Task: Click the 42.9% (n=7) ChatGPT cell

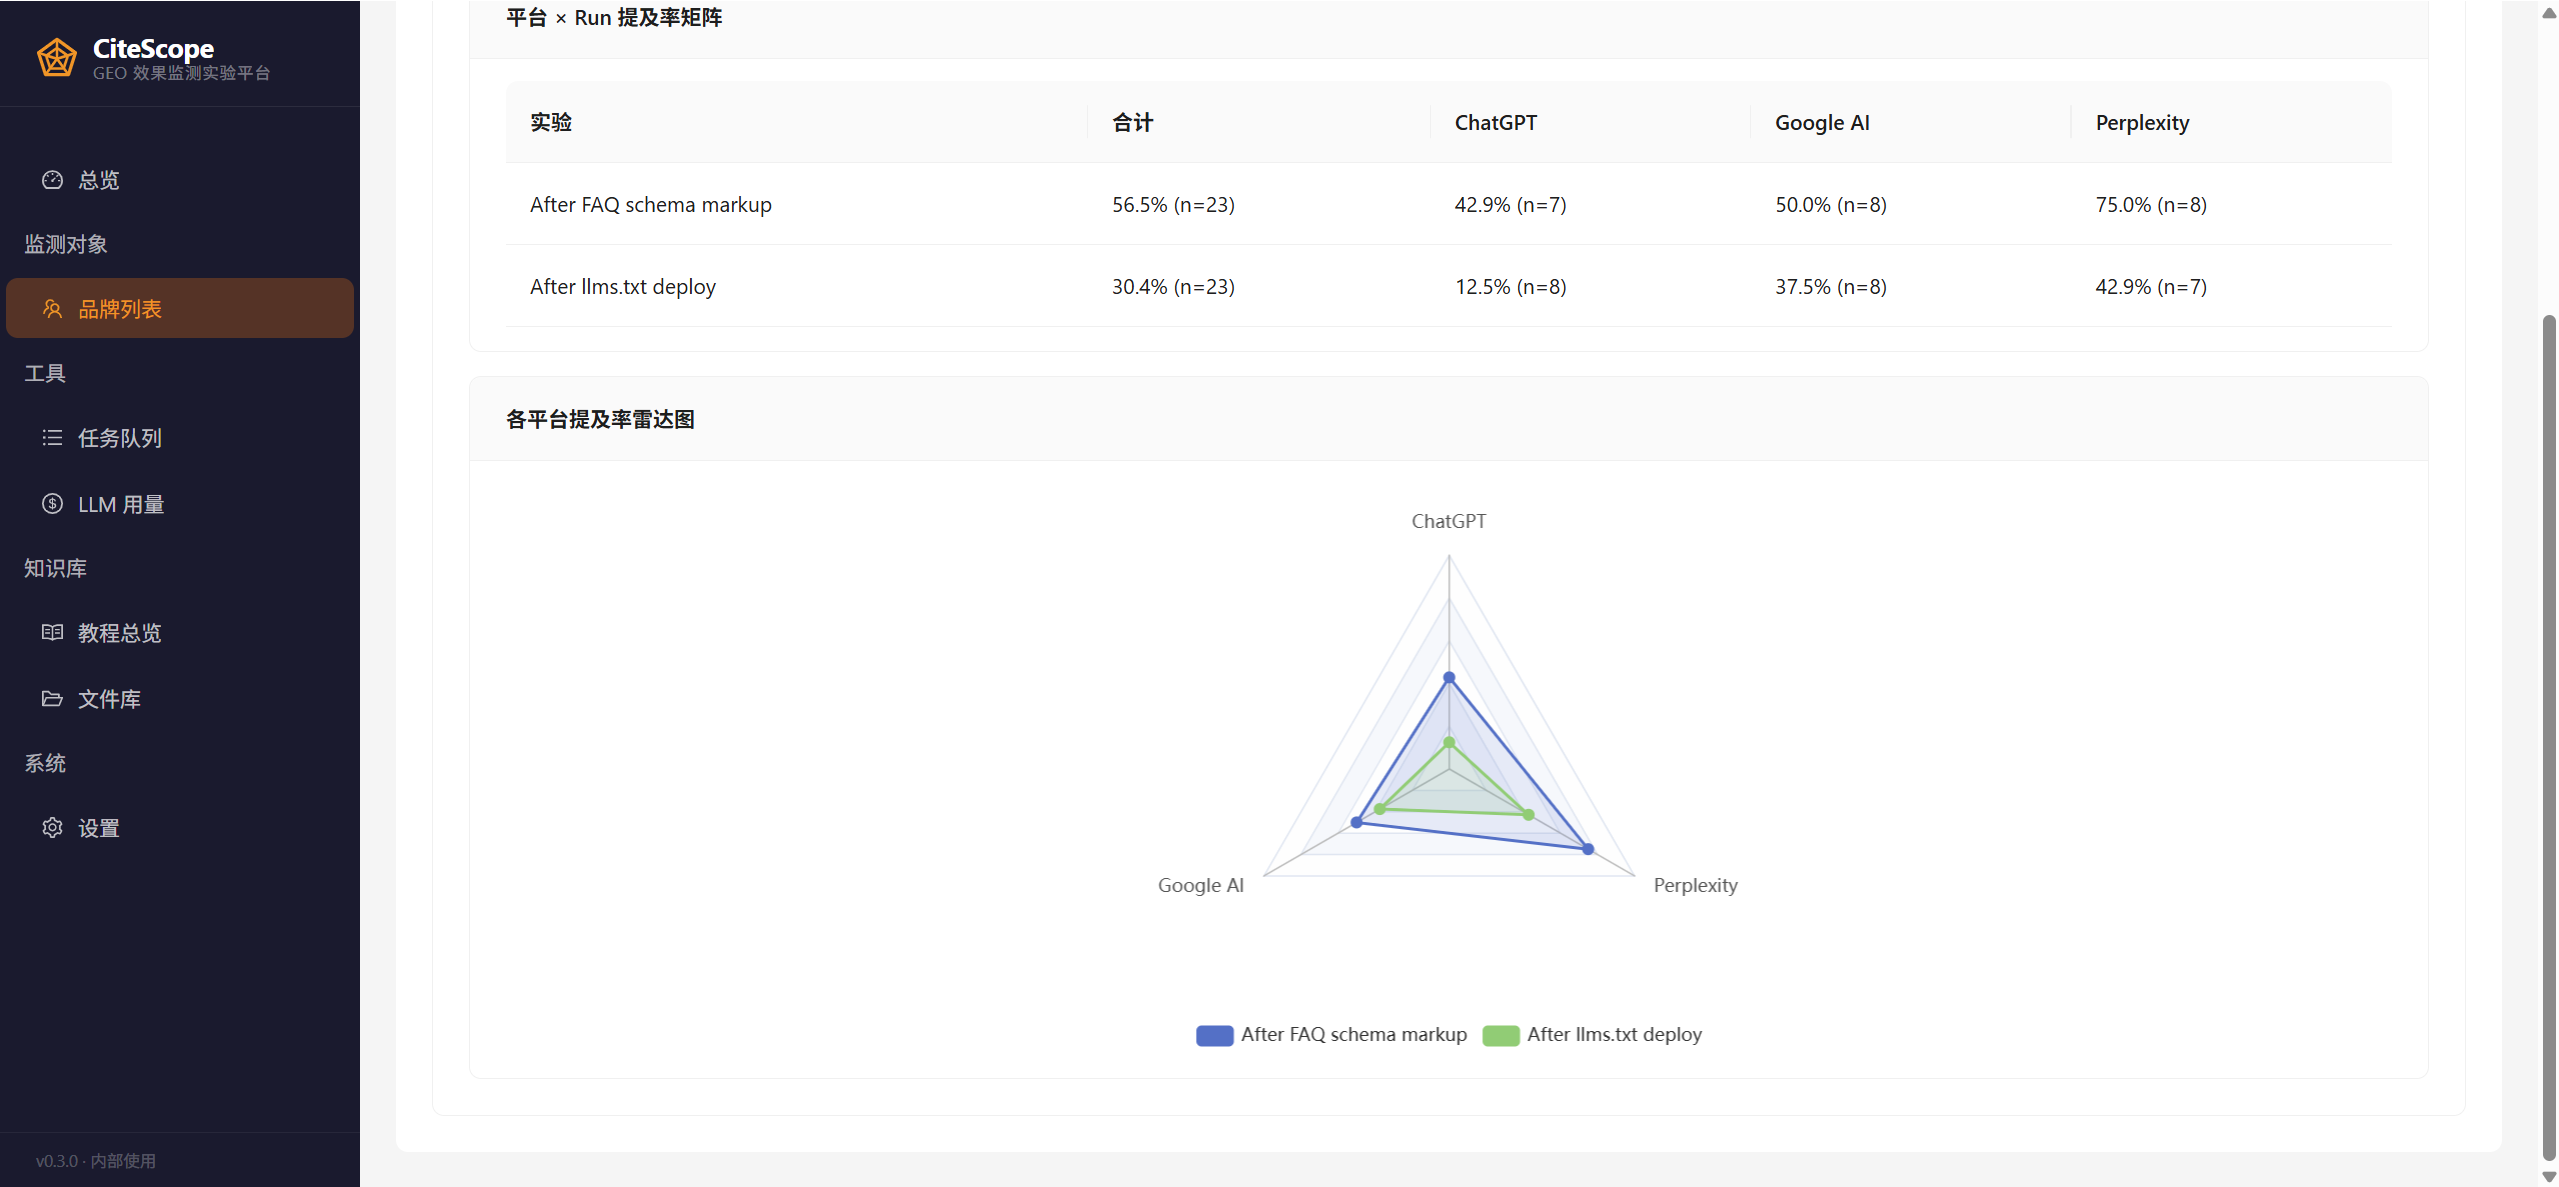Action: tap(1510, 205)
